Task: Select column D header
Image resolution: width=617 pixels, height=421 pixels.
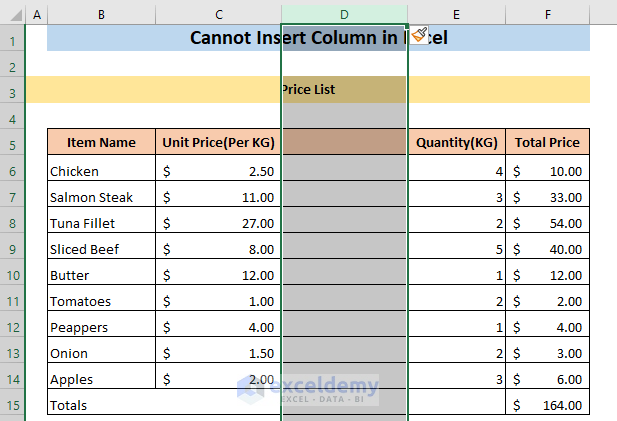Action: coord(344,15)
